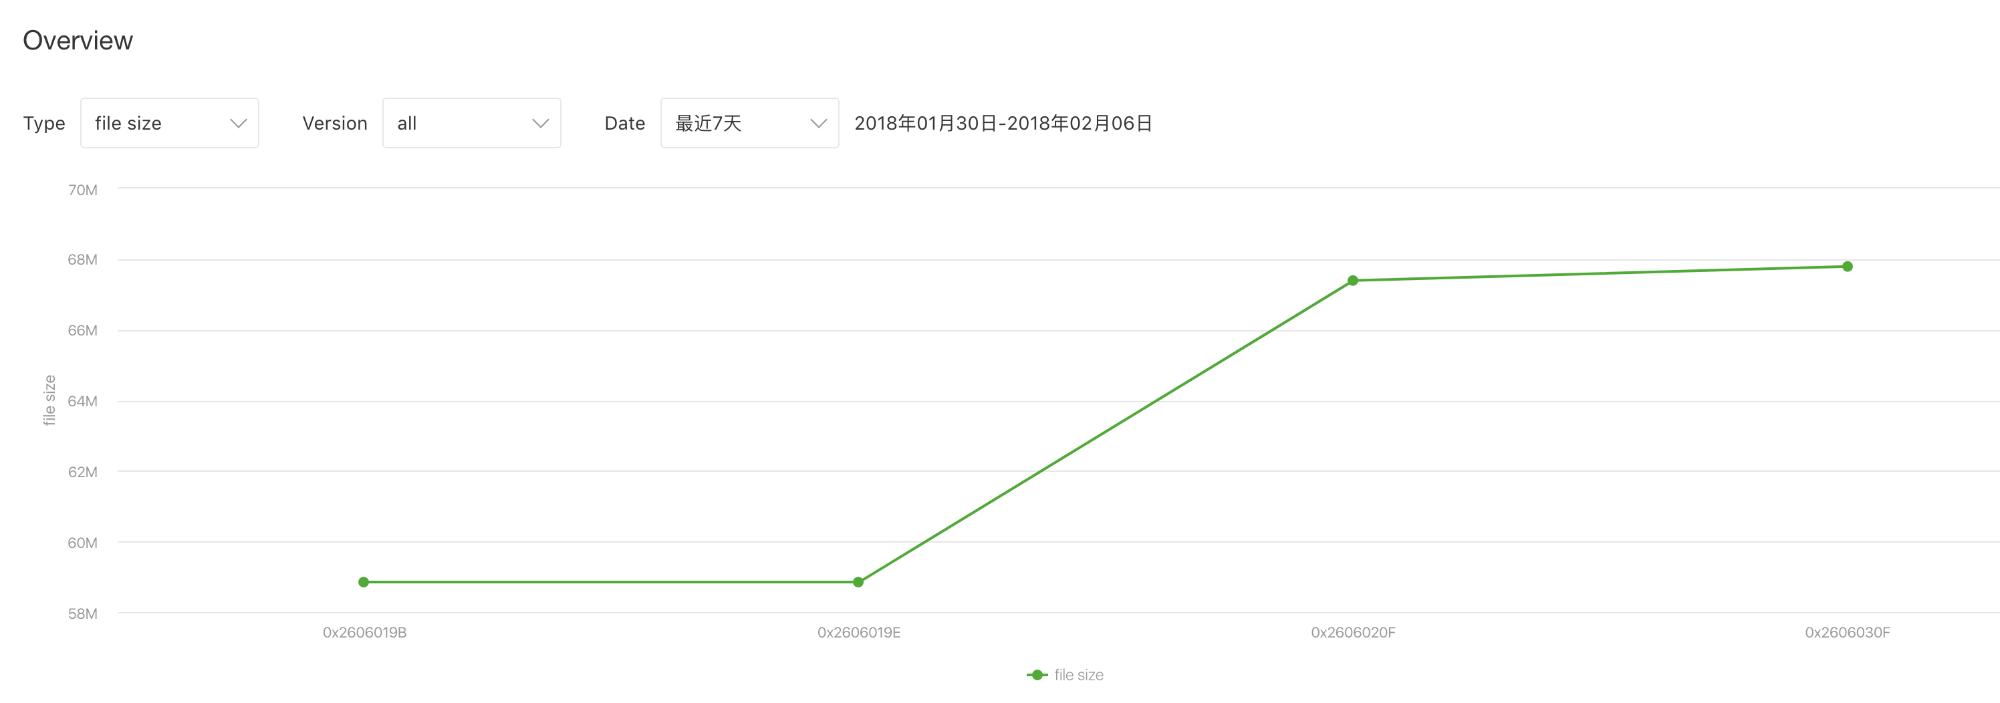This screenshot has height=703, width=2000.
Task: Select the data point for 0x2606020F
Action: [1353, 281]
